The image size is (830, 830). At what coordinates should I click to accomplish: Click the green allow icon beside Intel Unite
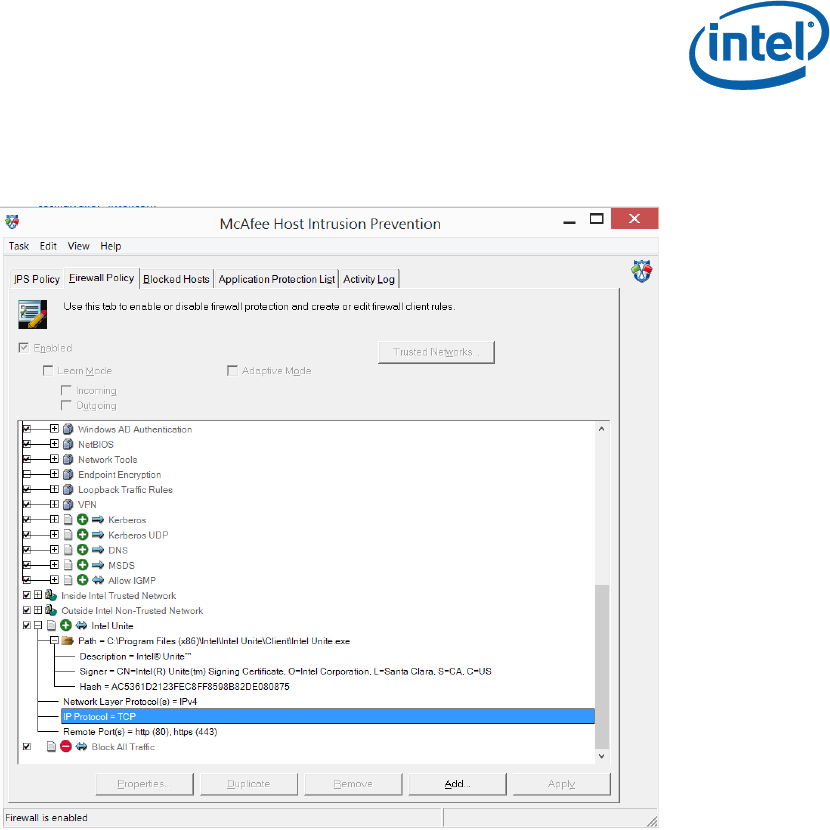[66, 625]
